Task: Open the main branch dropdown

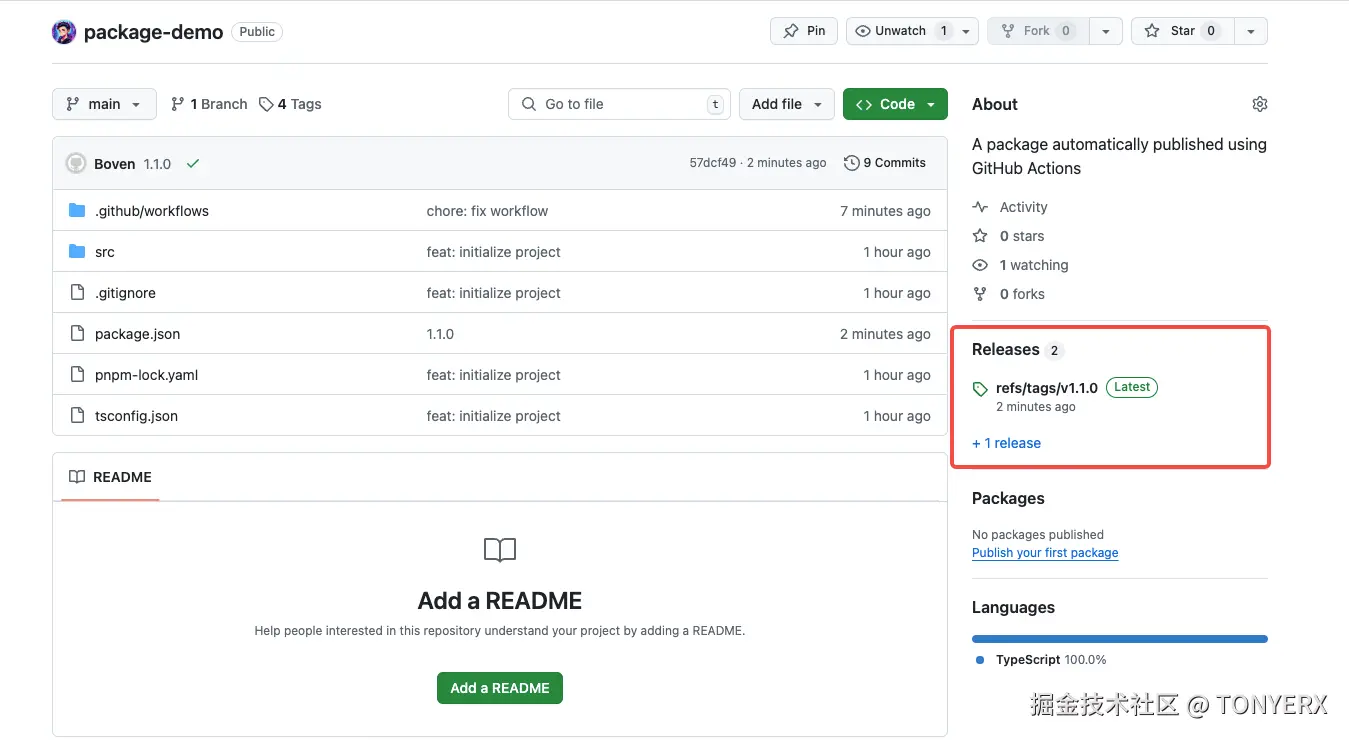Action: [x=104, y=104]
